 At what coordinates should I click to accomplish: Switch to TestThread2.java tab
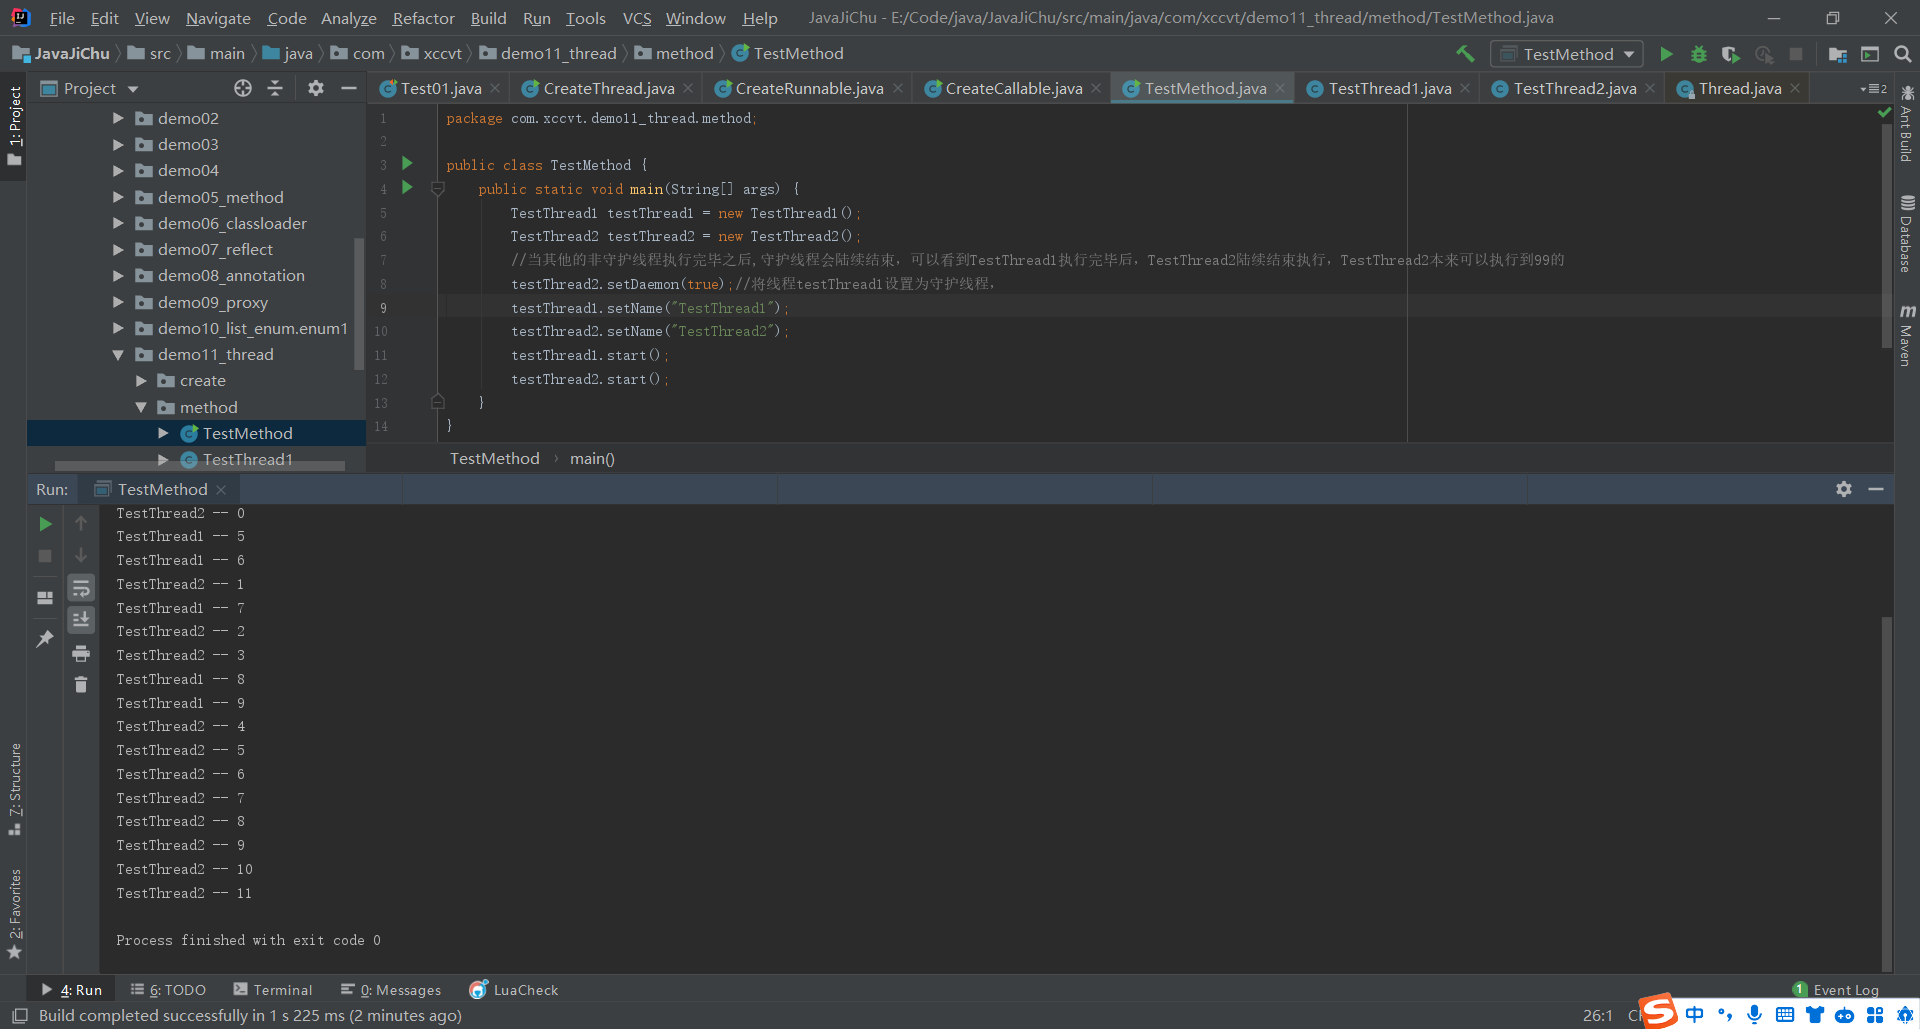pyautogui.click(x=1574, y=89)
